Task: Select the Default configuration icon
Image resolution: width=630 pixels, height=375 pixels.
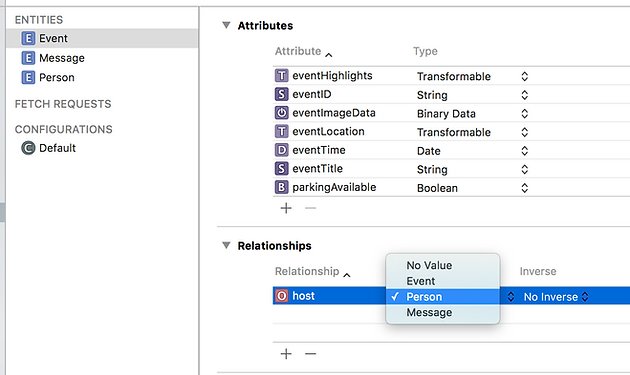Action: point(28,148)
